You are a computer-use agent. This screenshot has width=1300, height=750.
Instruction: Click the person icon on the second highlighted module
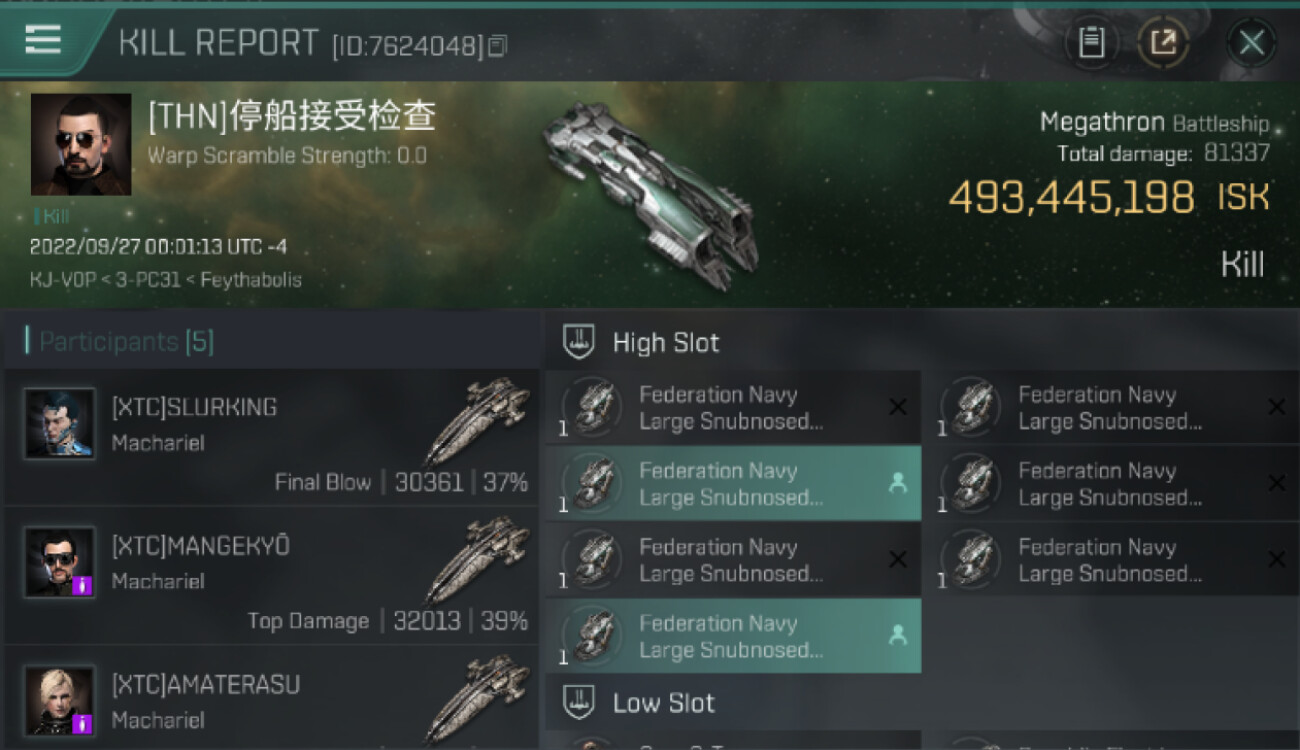point(898,483)
